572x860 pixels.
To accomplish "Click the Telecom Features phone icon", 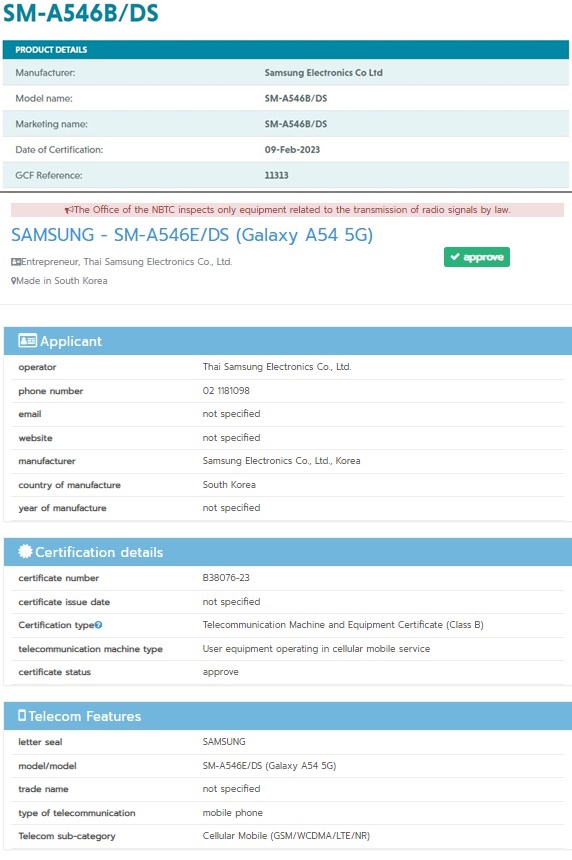I will coord(22,715).
